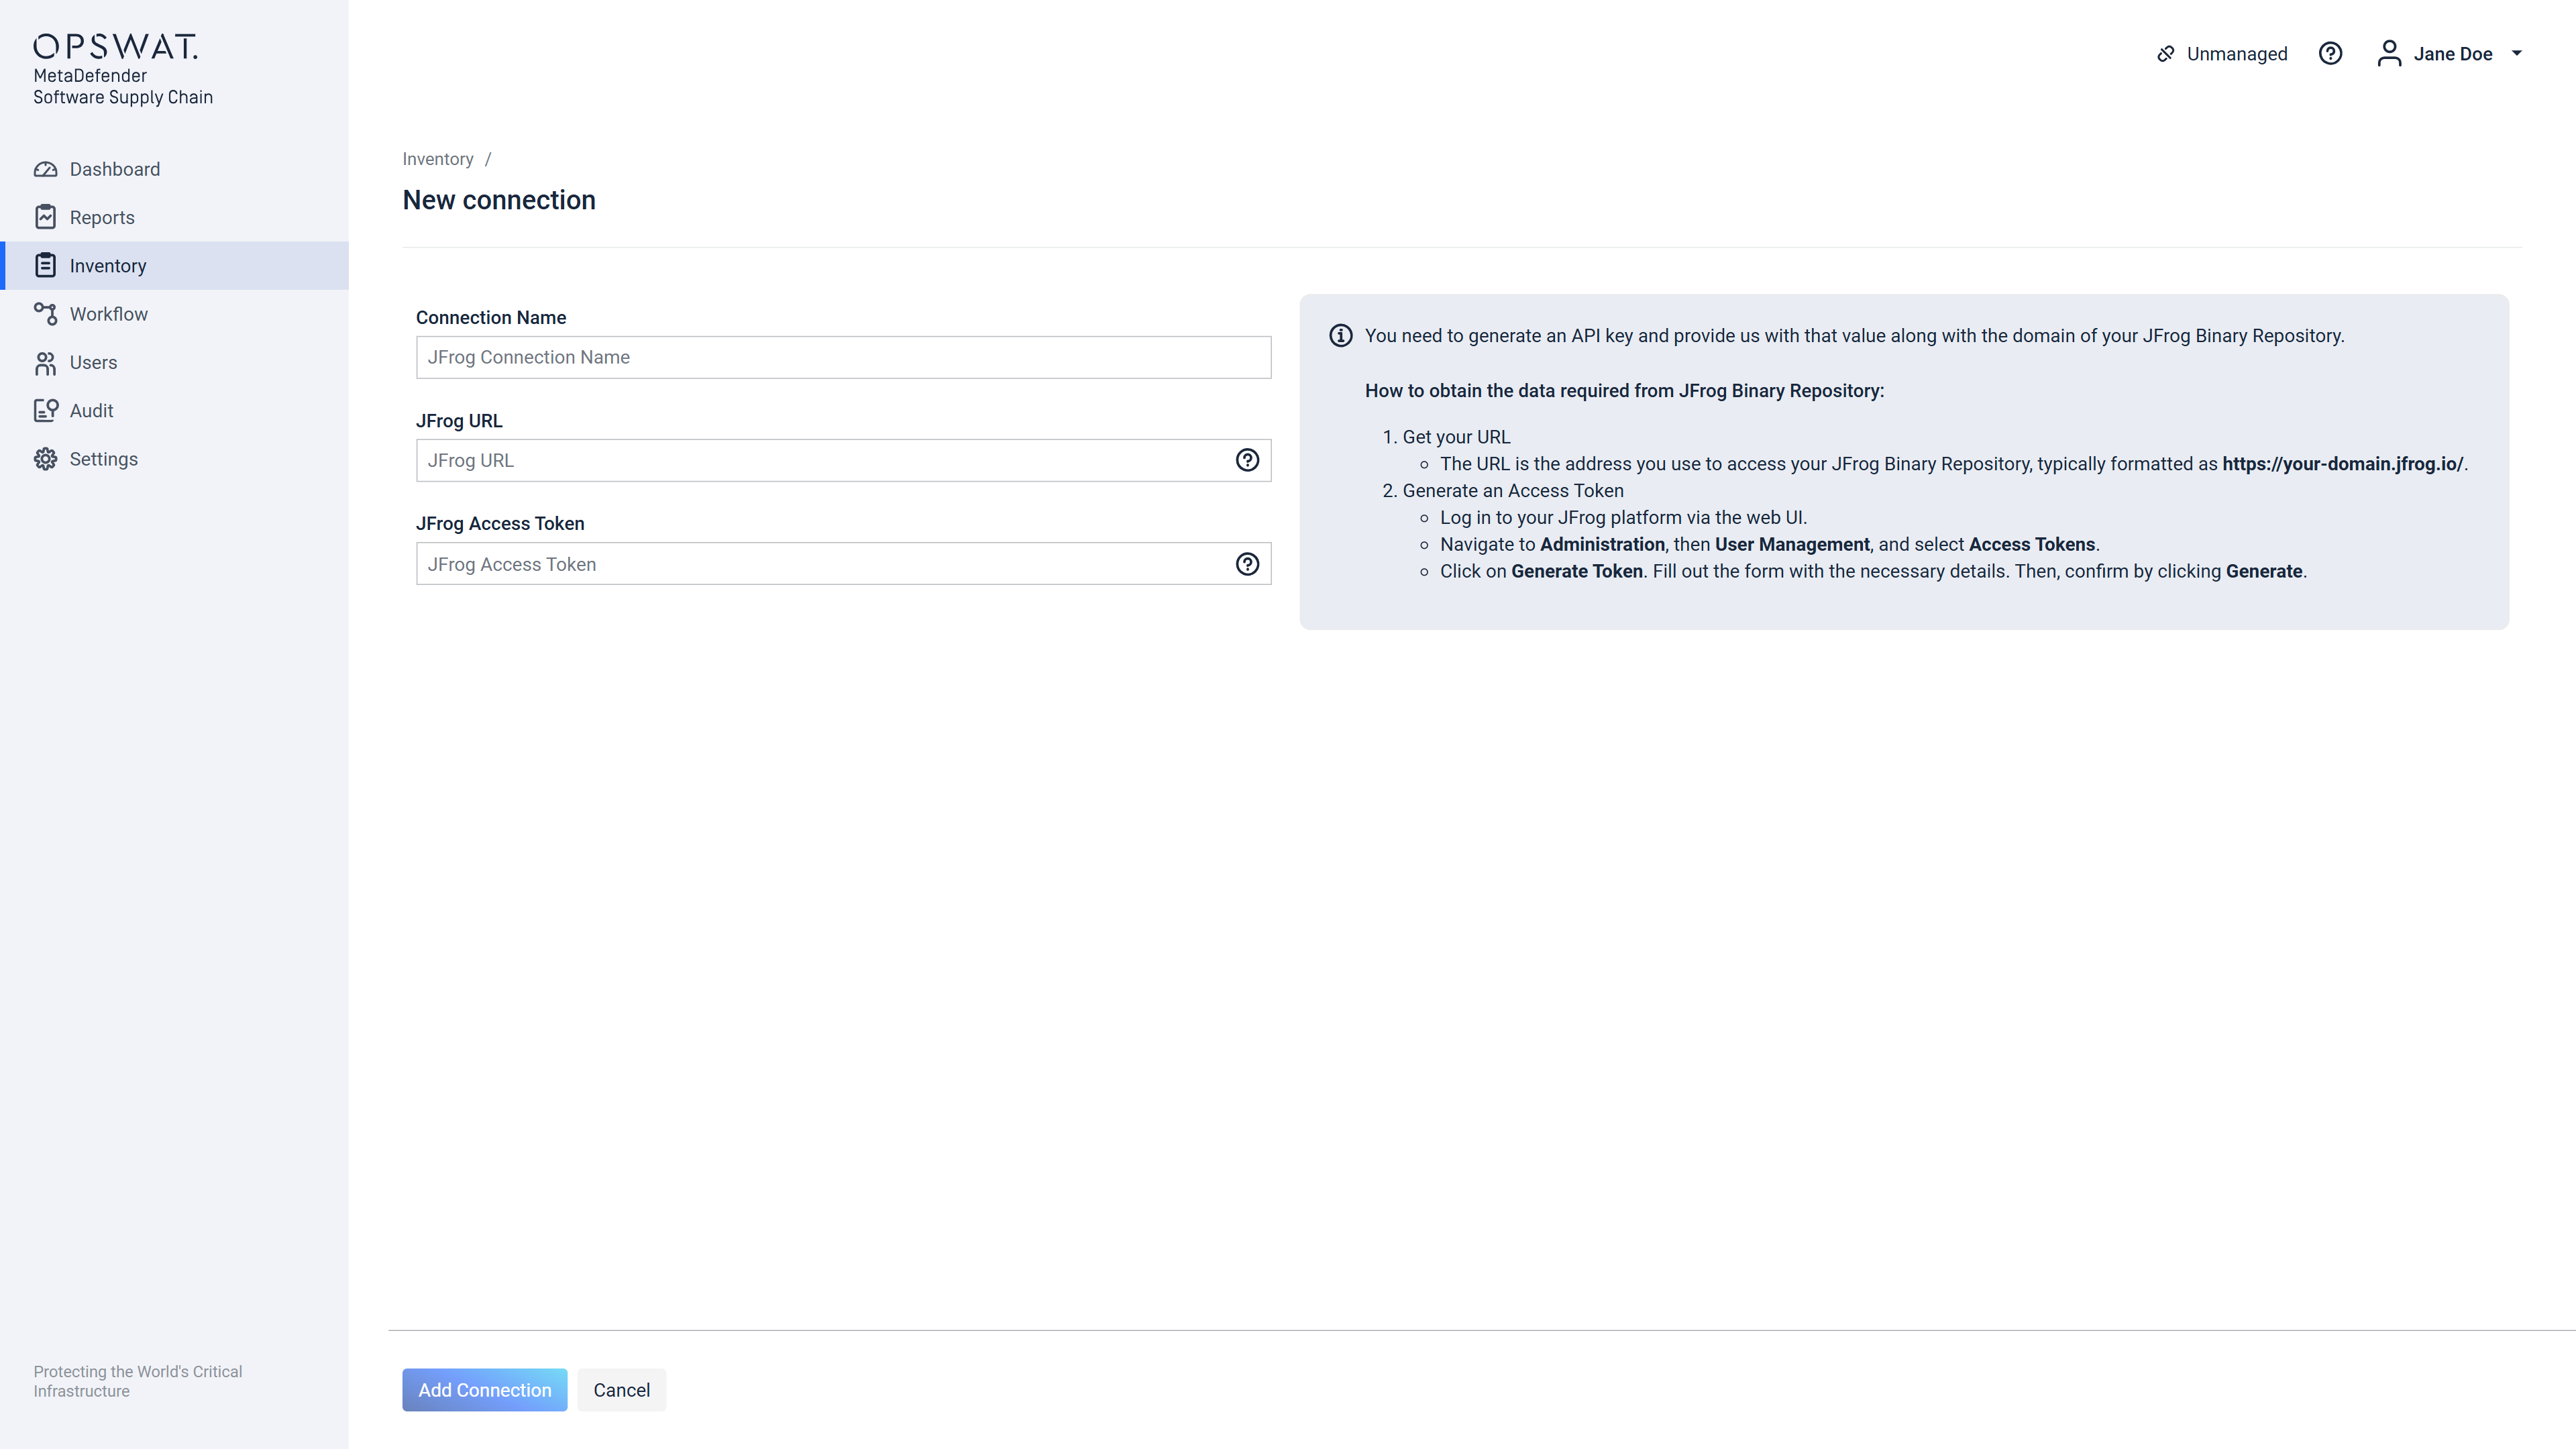
Task: Click the user avatar icon beside Jane Doe
Action: 2389,54
